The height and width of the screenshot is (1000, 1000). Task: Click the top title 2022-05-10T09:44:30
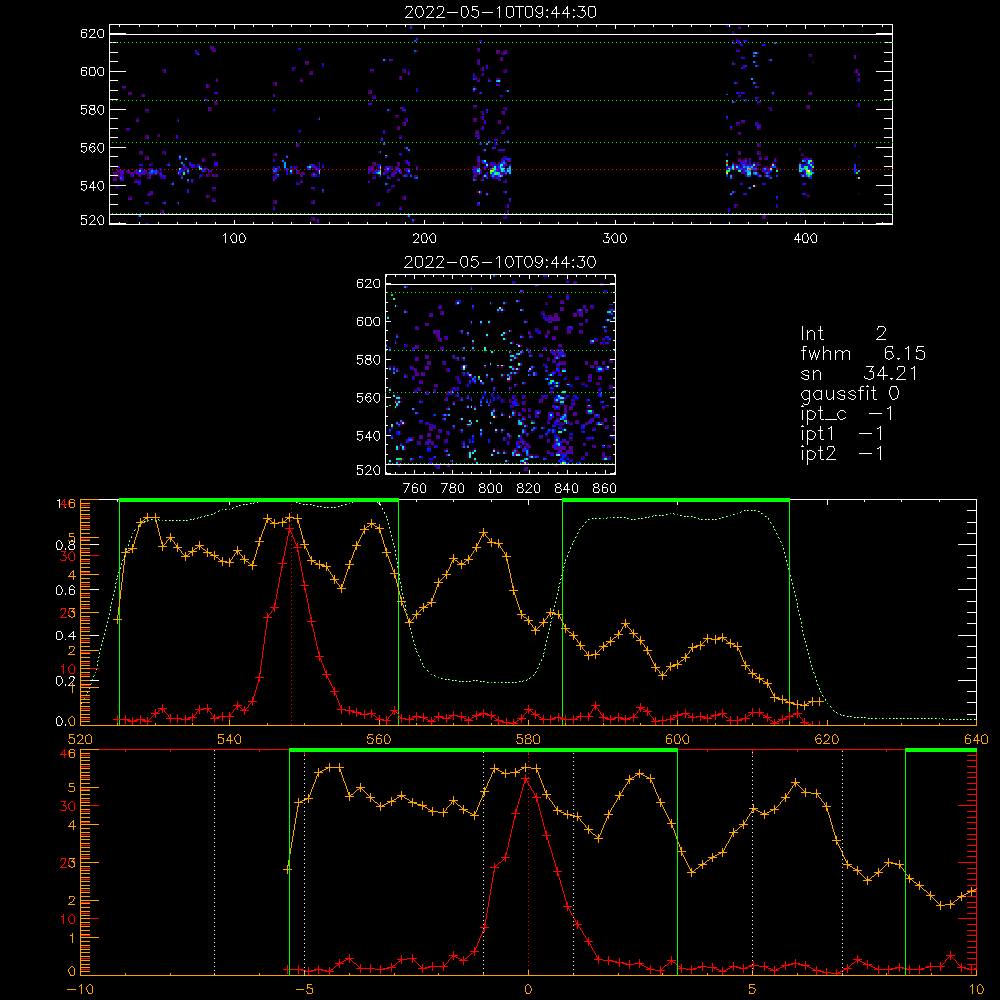click(500, 12)
